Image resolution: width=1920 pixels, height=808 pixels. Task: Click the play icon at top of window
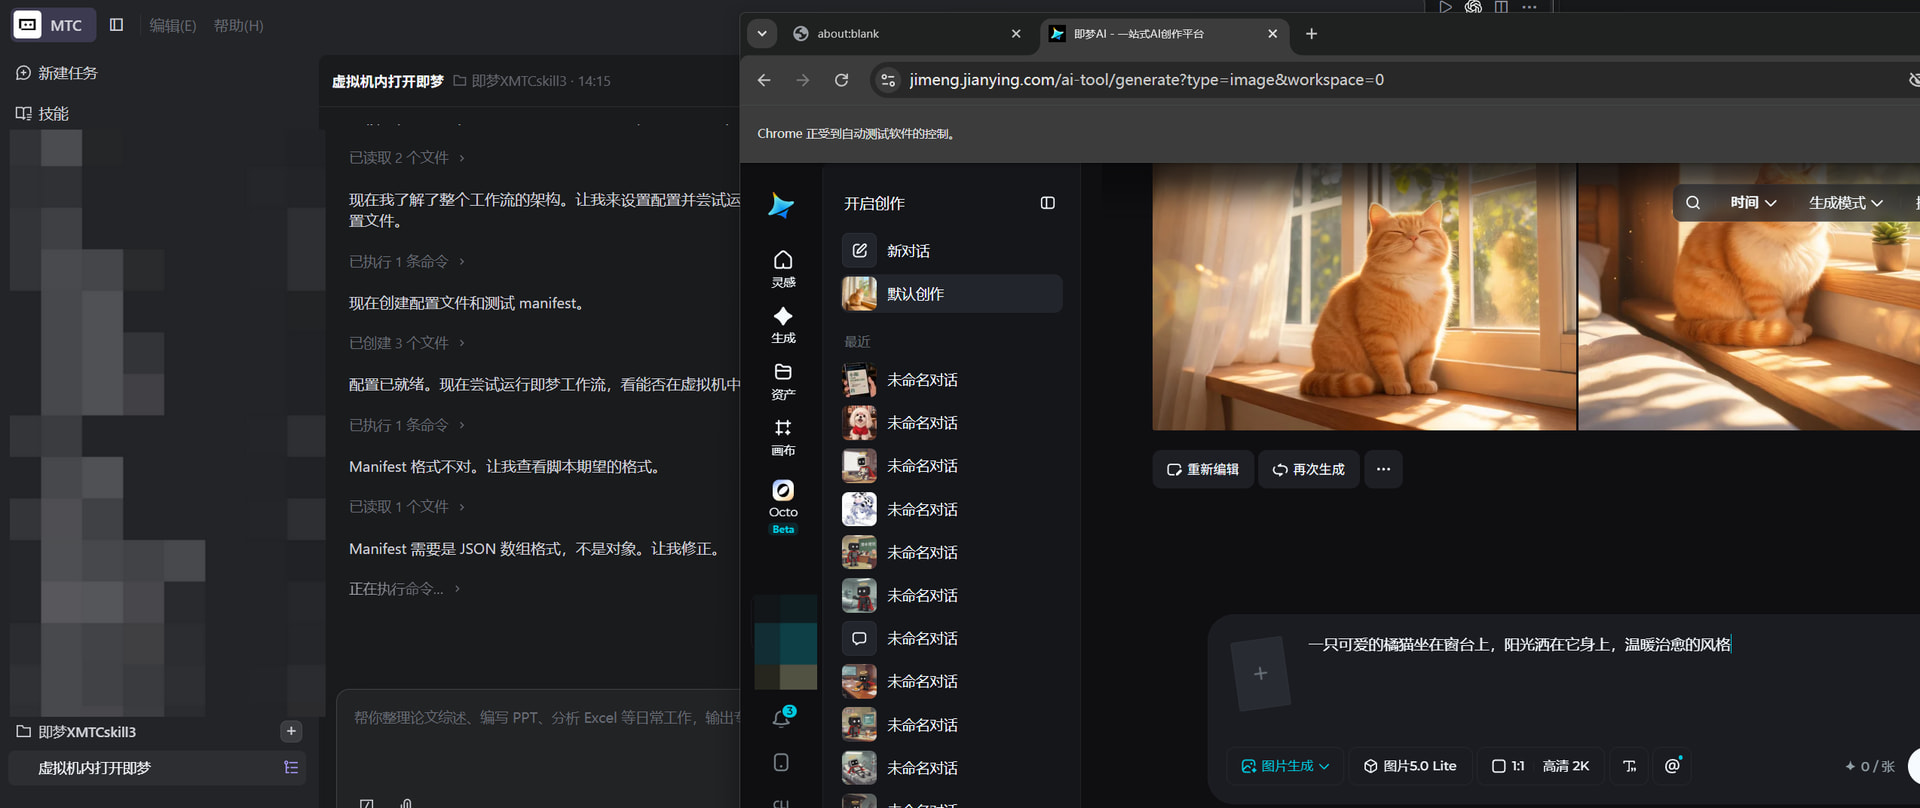click(x=1445, y=7)
